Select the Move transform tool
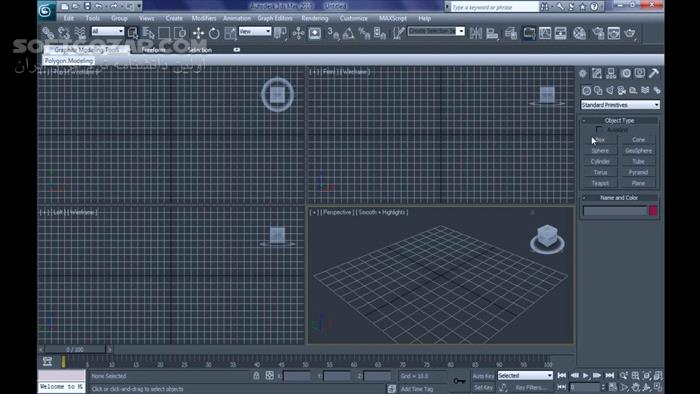This screenshot has height=394, width=700. click(198, 33)
